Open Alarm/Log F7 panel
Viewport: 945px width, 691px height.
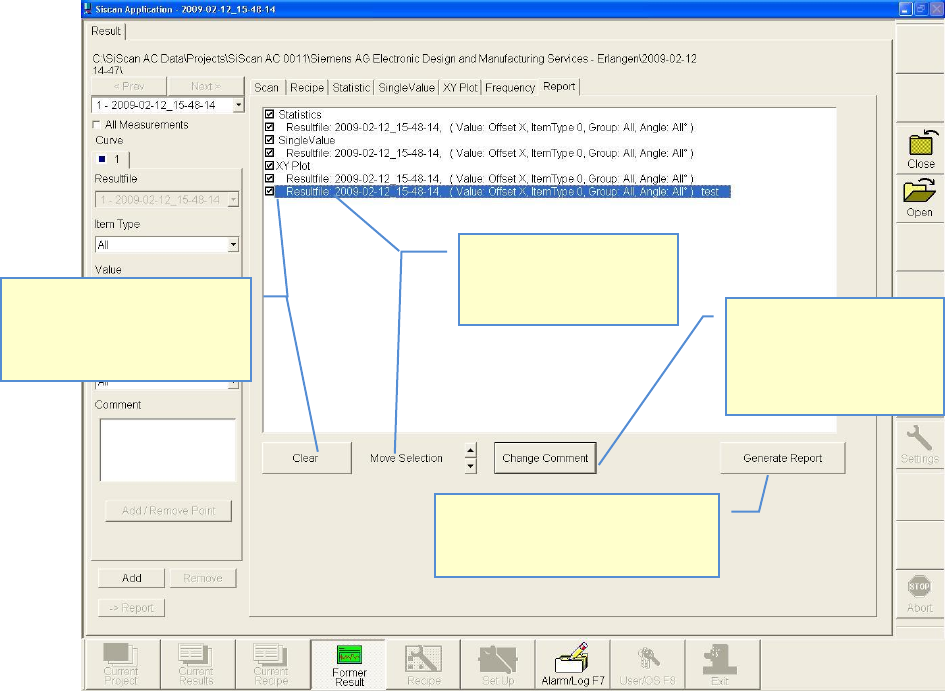pos(568,664)
